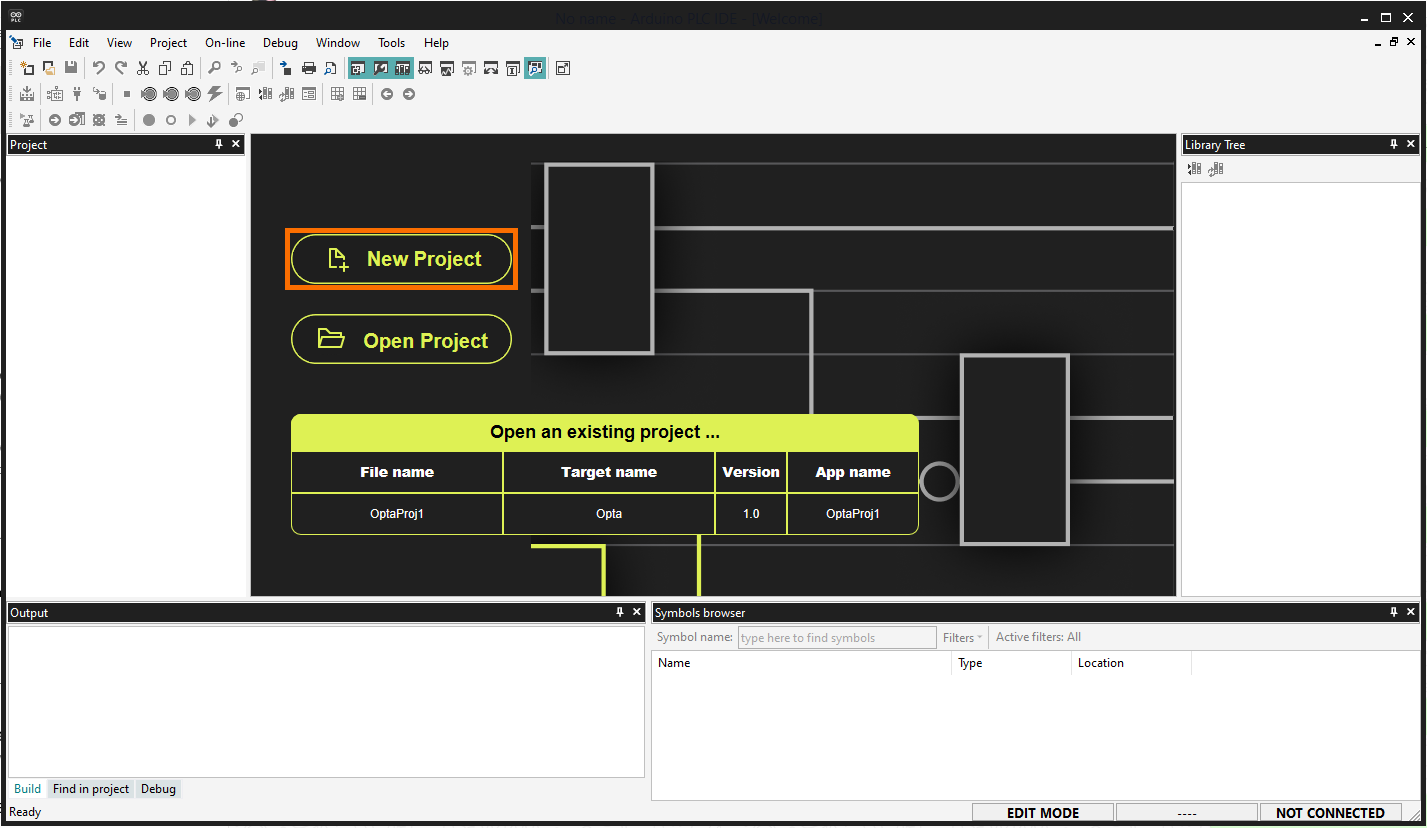Click the play triangle debug icon
This screenshot has width=1427, height=828.
click(x=193, y=120)
